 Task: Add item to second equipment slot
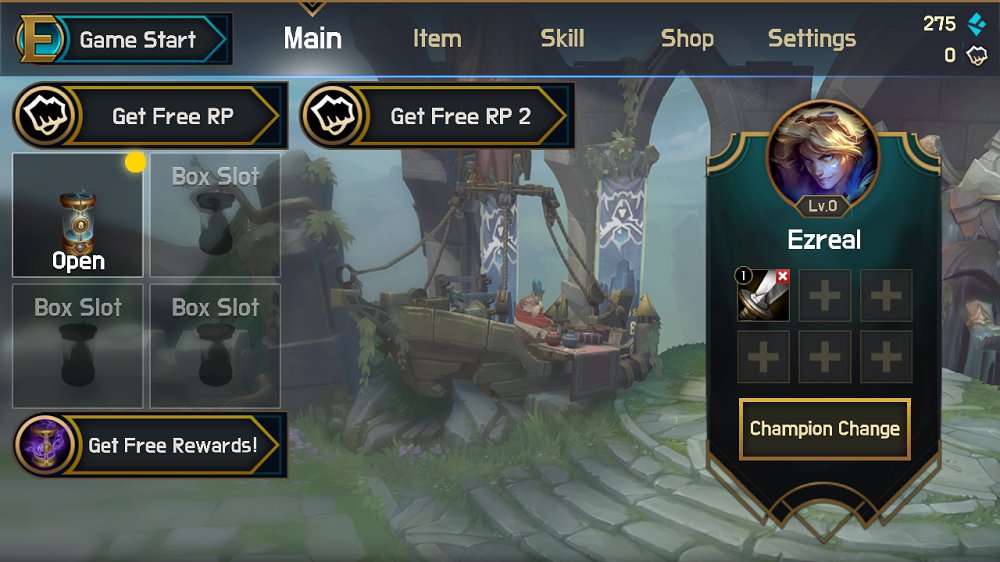coord(825,295)
